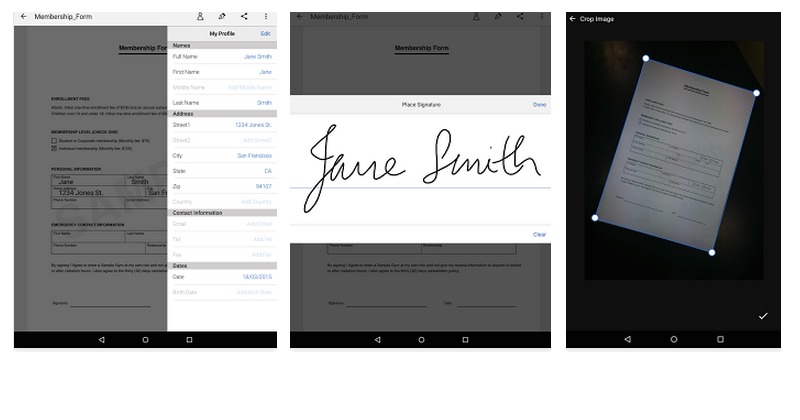The height and width of the screenshot is (420, 800).
Task: Tap the handwritten Jane Smith signature pad
Action: 420,169
